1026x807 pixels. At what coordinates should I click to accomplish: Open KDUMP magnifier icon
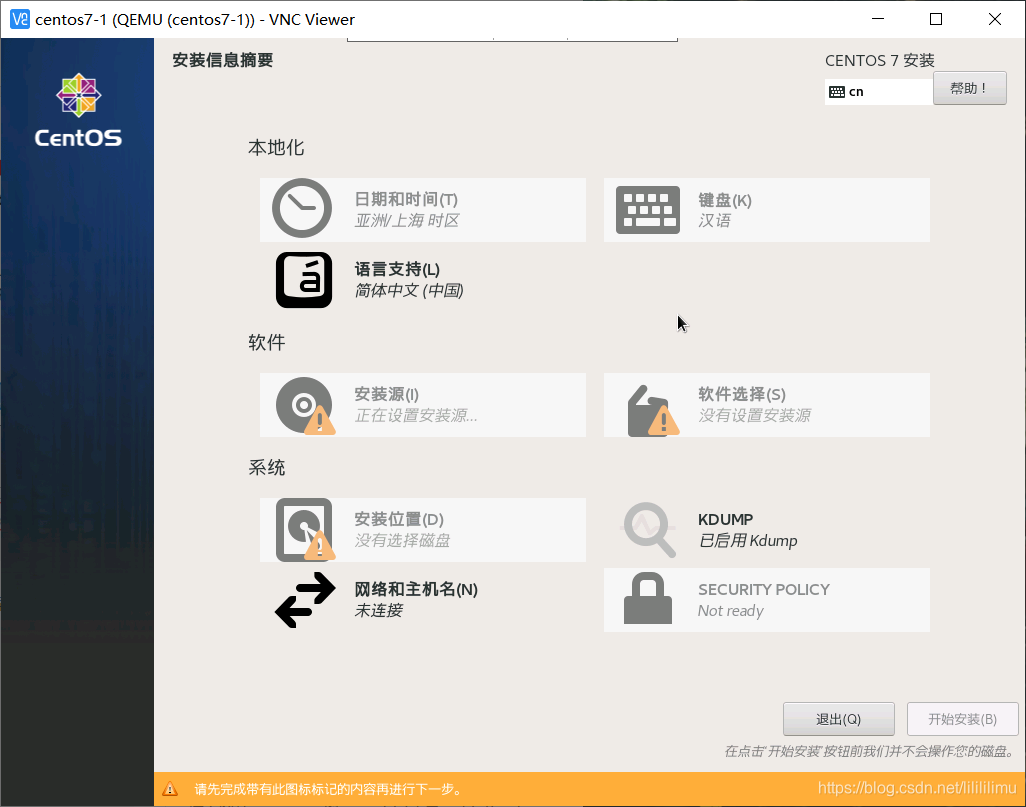pos(649,529)
